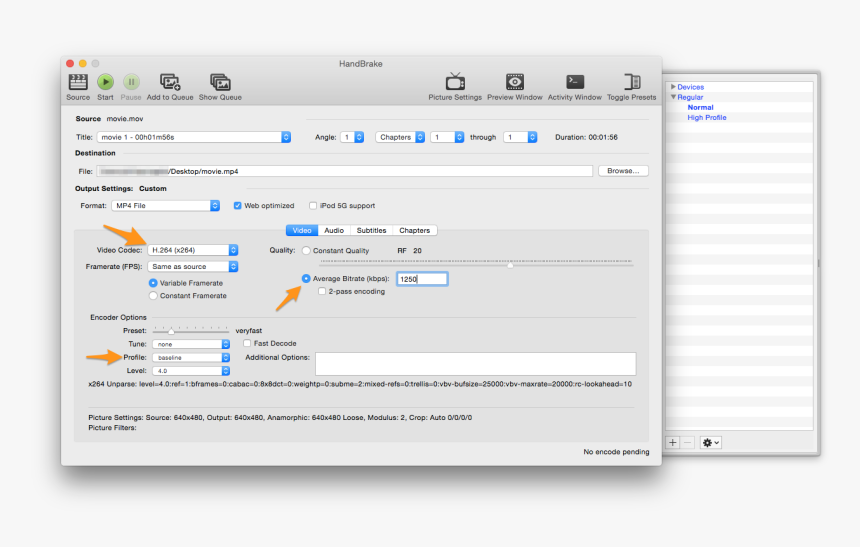Select Average Bitrate radio button

(306, 279)
